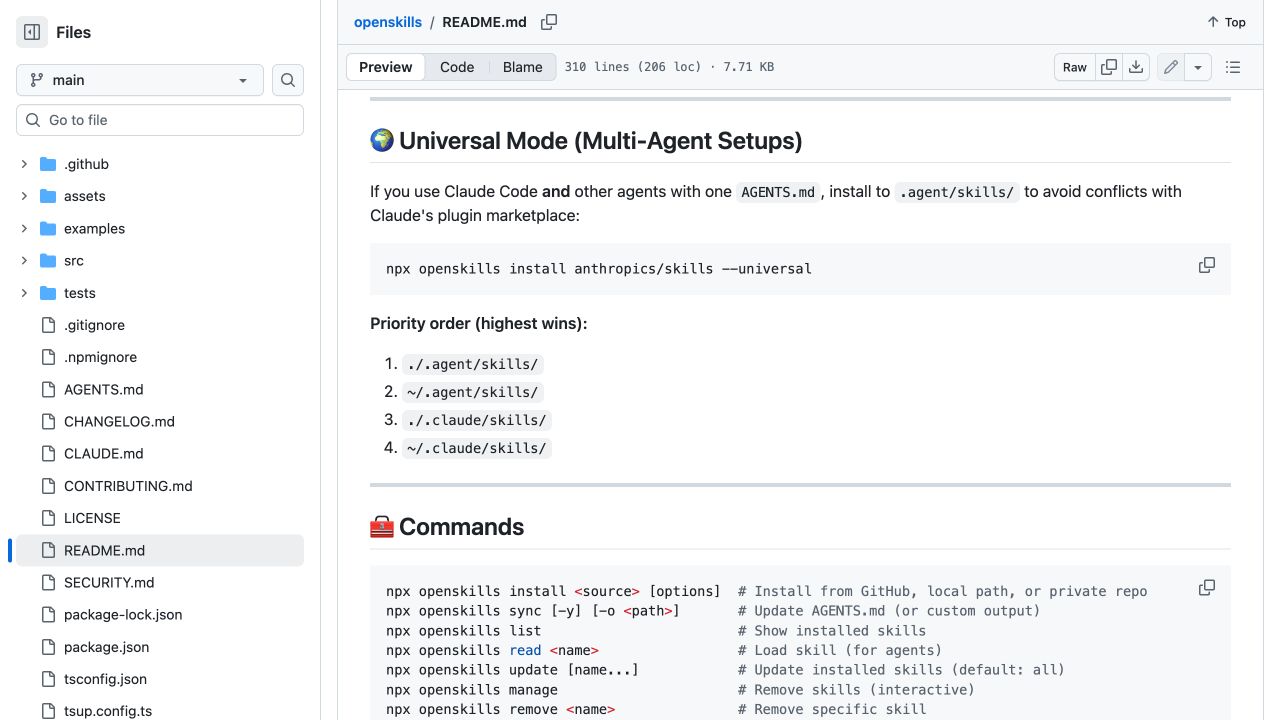Focus the Go to file input
Screen dimensions: 1280x720
[x=160, y=120]
